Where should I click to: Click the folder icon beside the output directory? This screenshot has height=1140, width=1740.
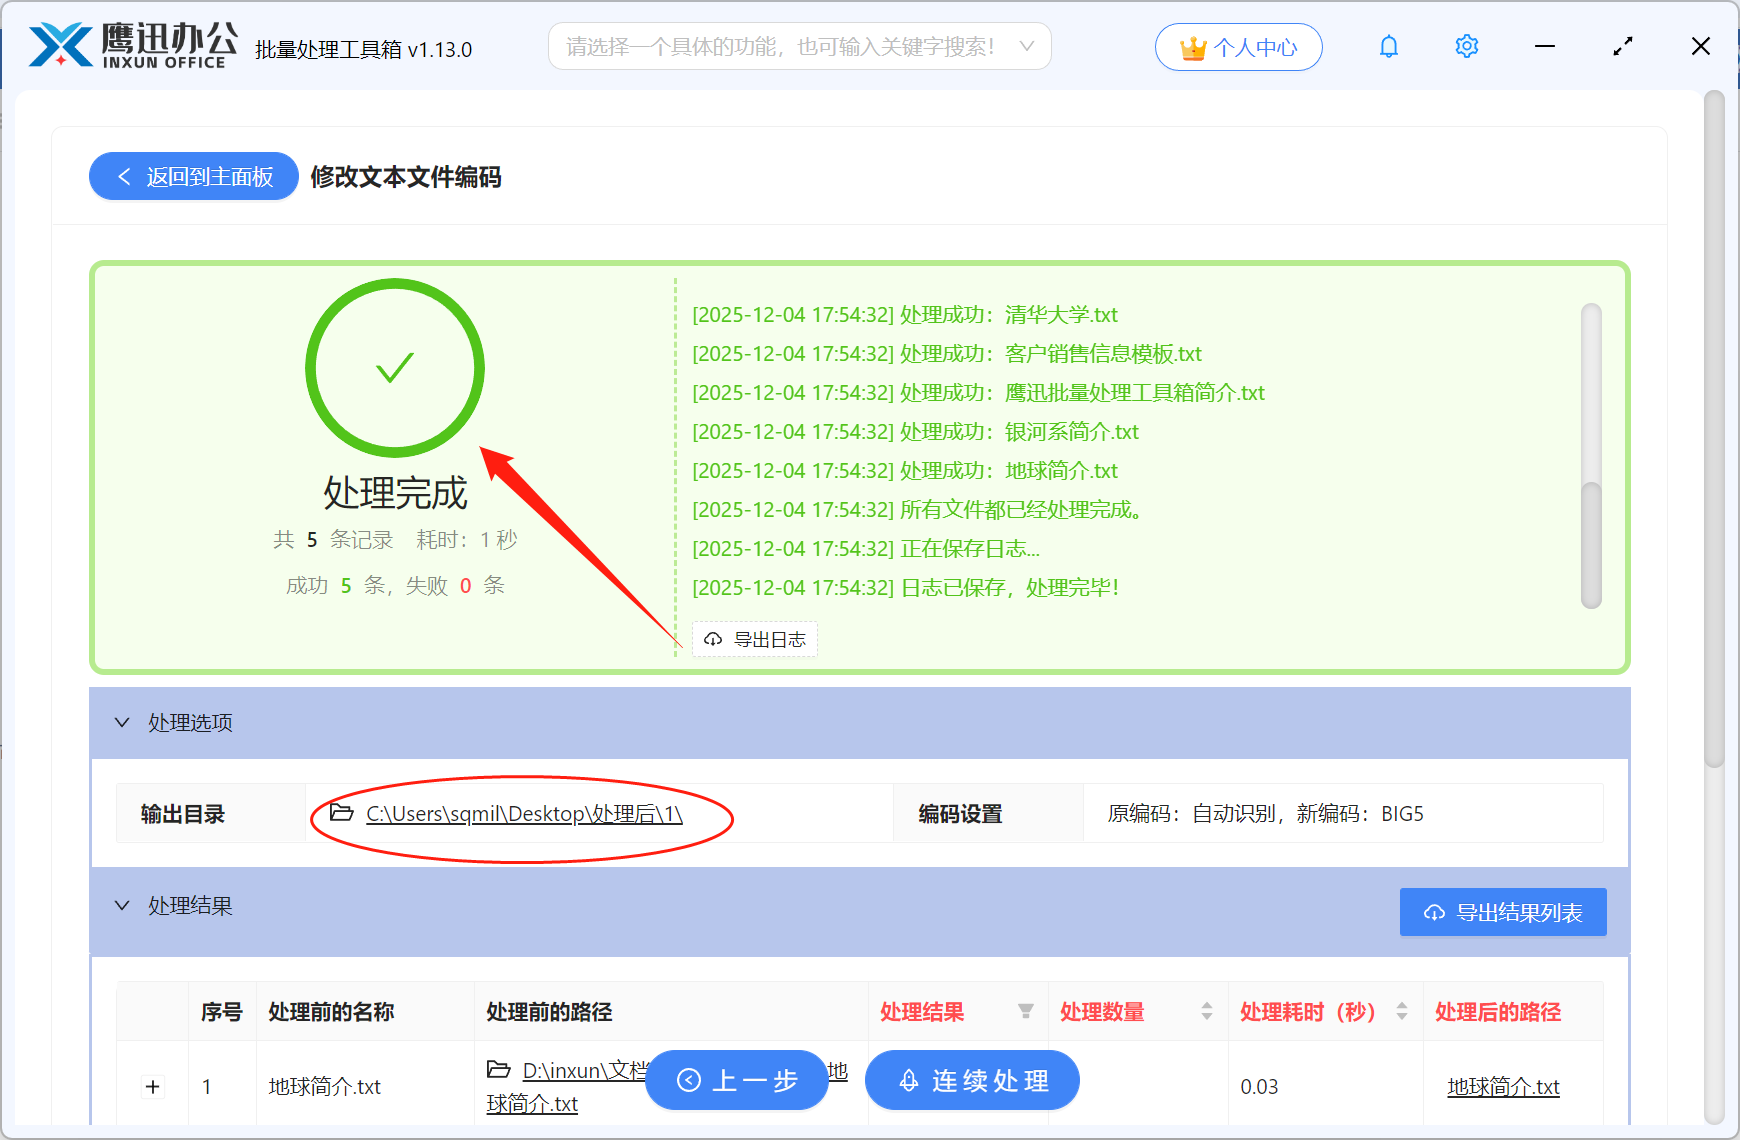pyautogui.click(x=340, y=813)
